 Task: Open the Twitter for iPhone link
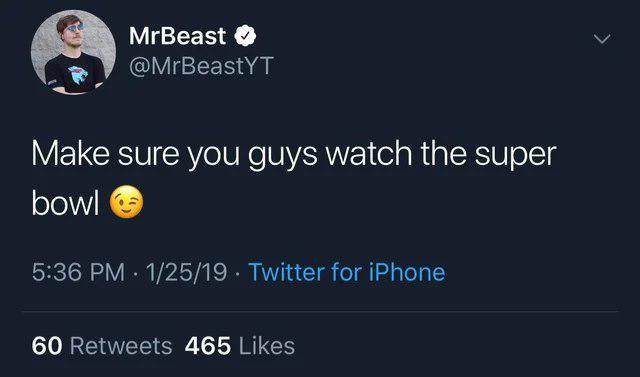[347, 272]
